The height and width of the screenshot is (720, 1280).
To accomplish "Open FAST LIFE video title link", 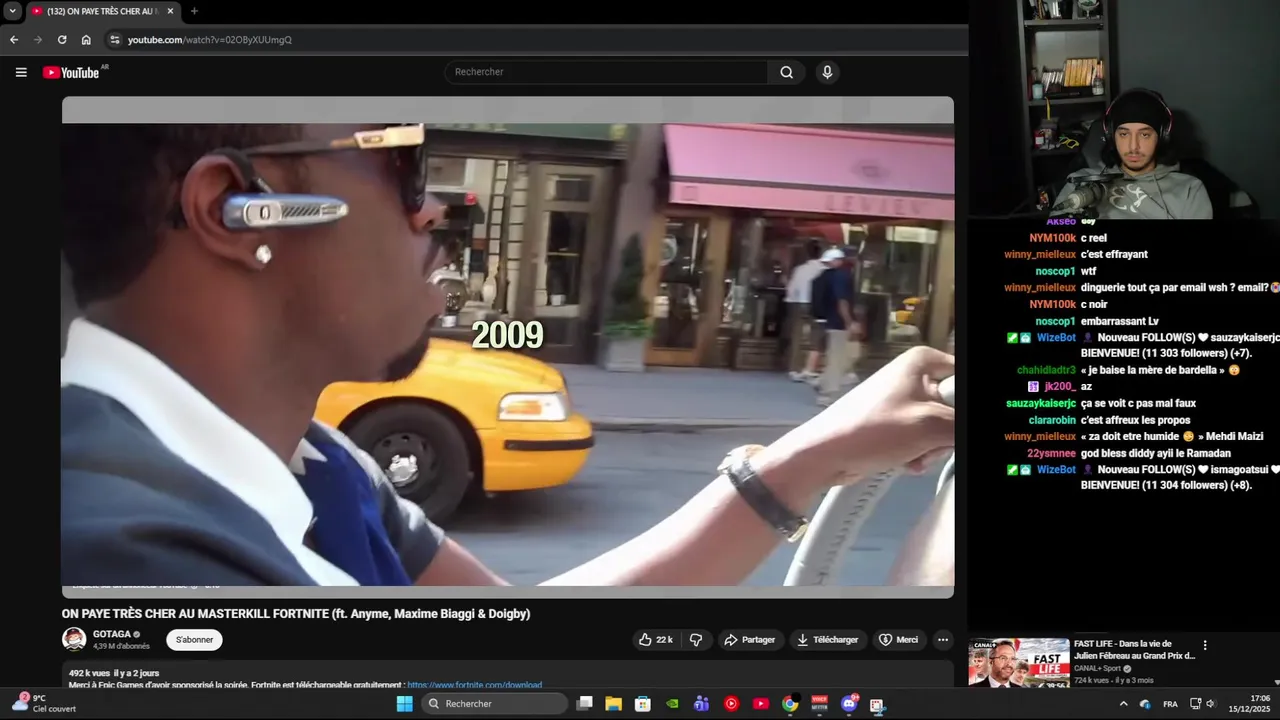I will click(x=1134, y=650).
